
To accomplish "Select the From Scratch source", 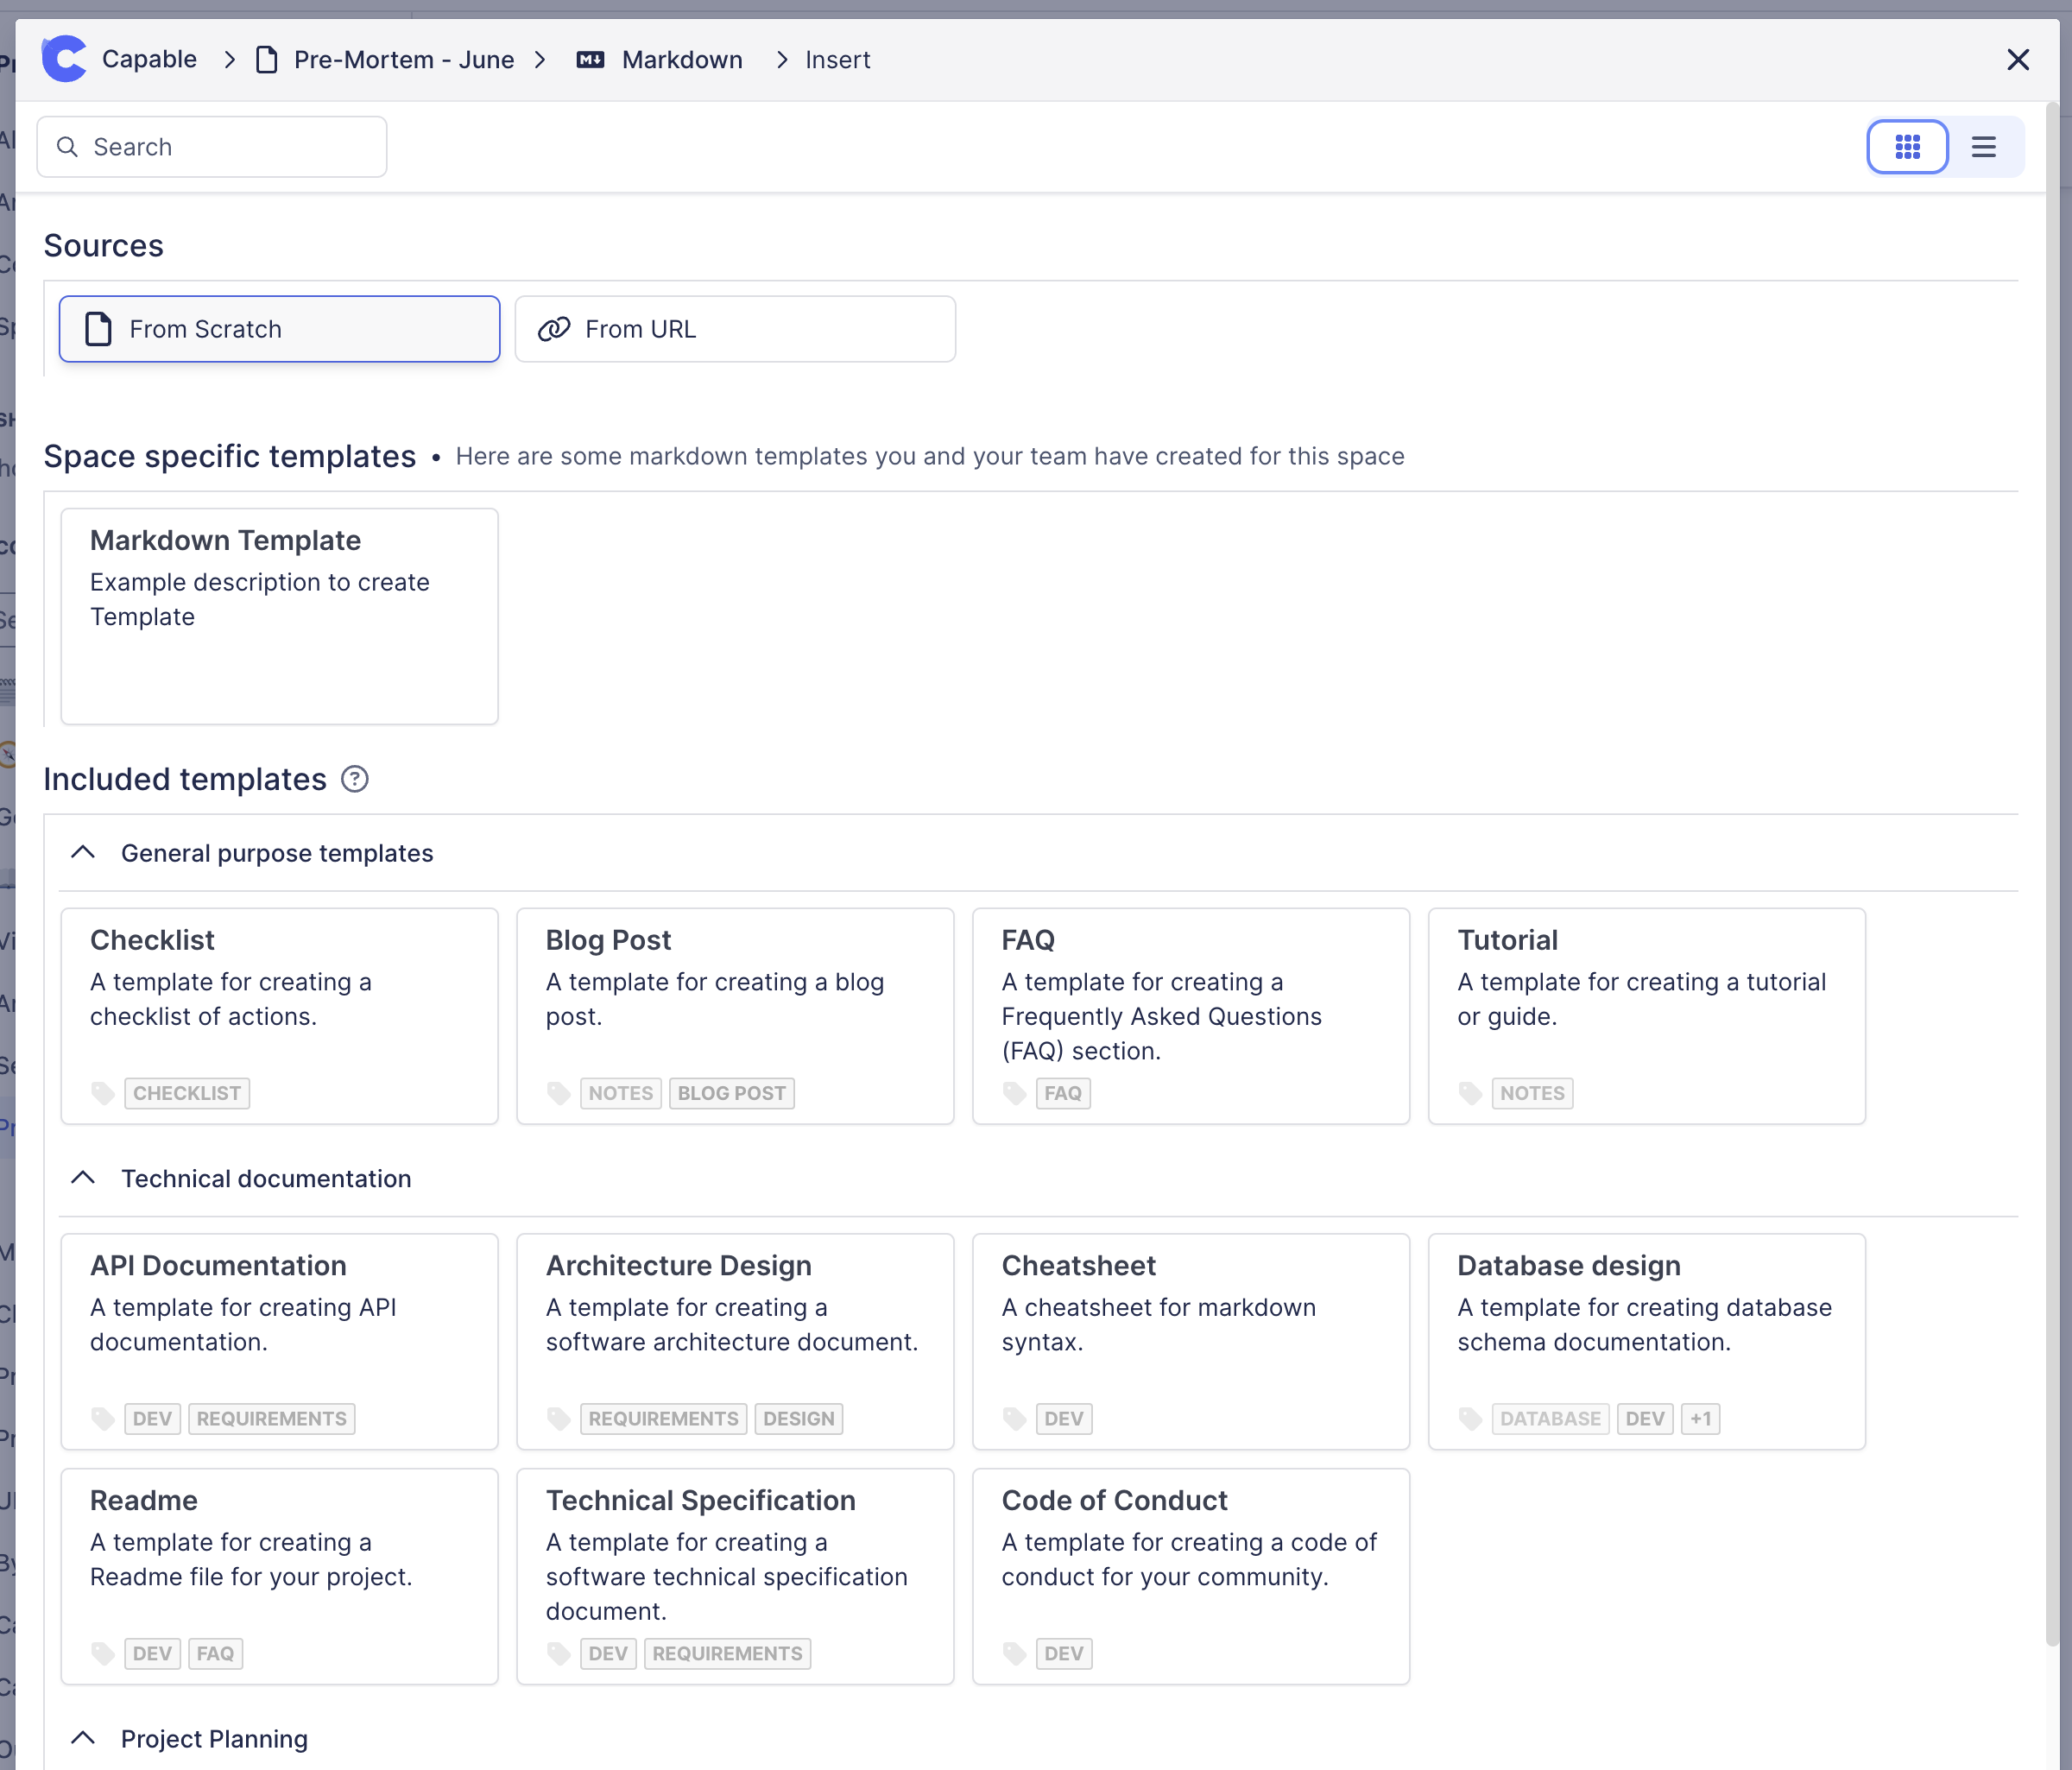I will pyautogui.click(x=279, y=329).
